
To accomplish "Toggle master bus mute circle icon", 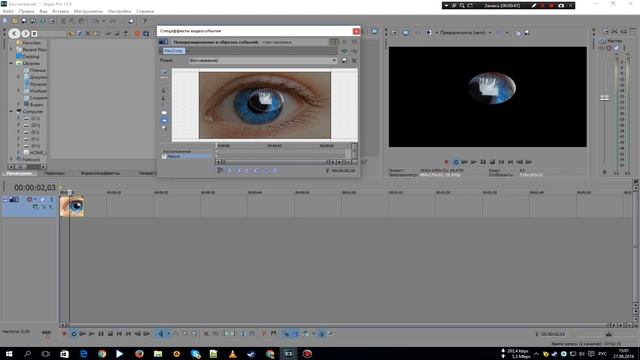I will pyautogui.click(x=609, y=48).
